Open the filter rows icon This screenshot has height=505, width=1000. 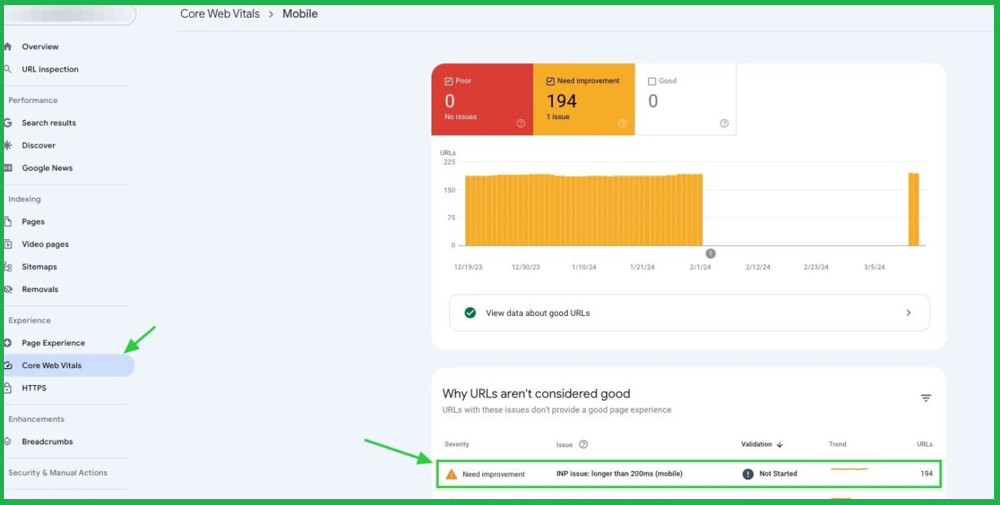926,398
